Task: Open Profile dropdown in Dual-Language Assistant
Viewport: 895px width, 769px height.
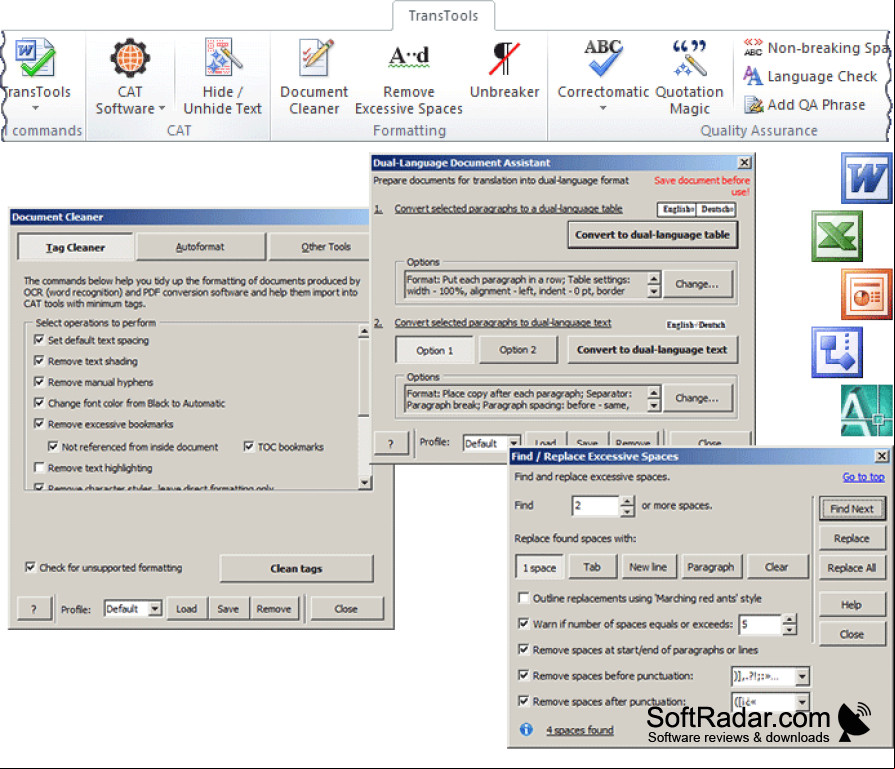Action: click(514, 443)
